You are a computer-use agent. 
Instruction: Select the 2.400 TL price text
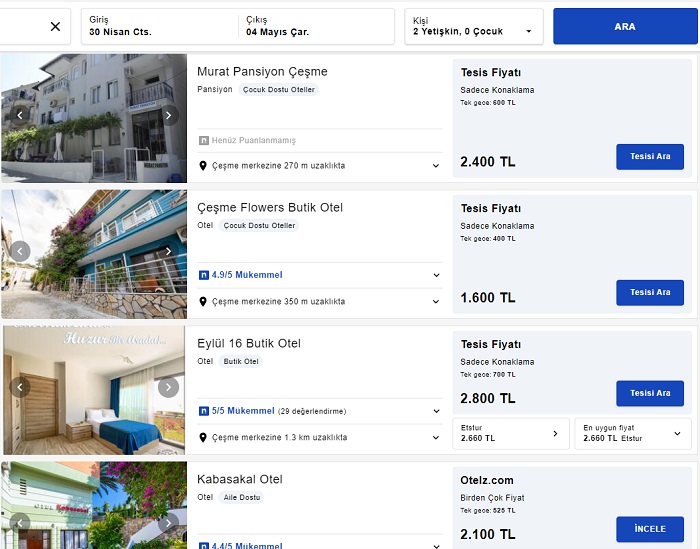[488, 162]
